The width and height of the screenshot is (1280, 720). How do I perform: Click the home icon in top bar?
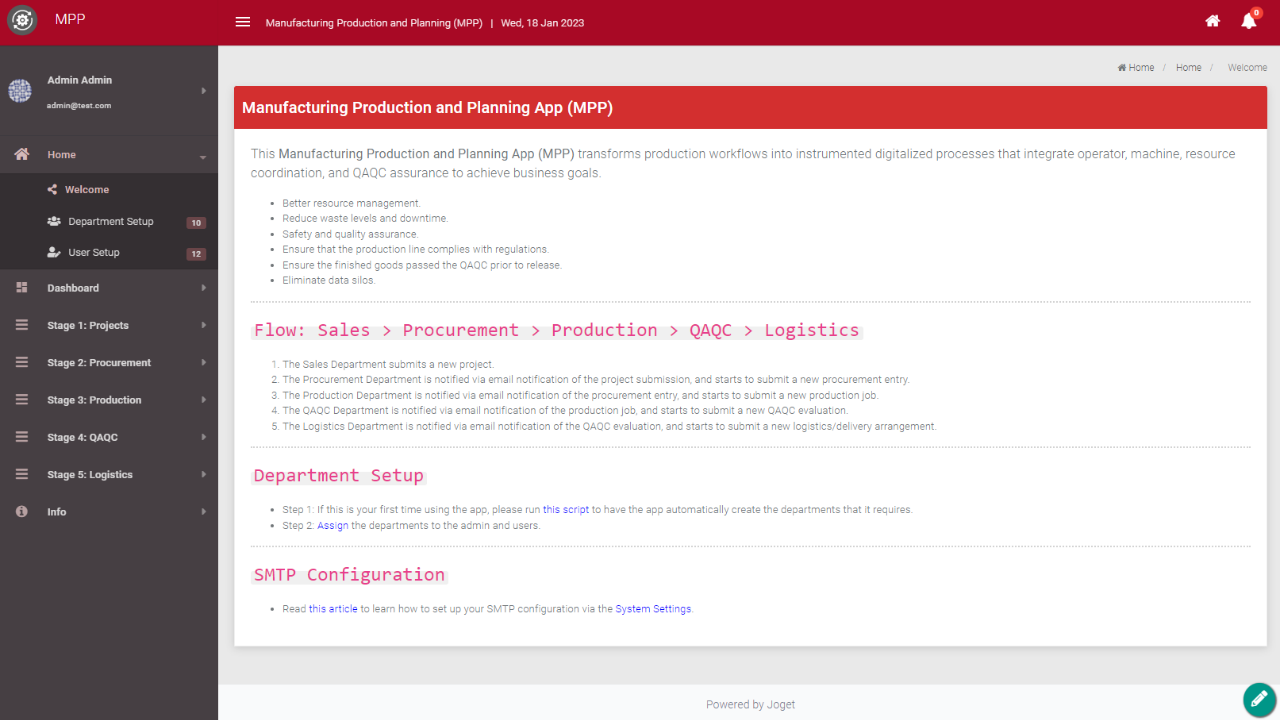coord(1212,21)
